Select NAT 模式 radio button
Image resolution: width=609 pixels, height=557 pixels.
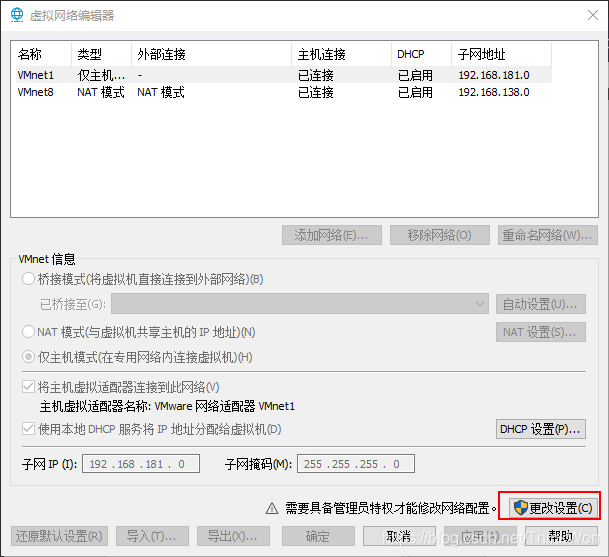[28, 332]
